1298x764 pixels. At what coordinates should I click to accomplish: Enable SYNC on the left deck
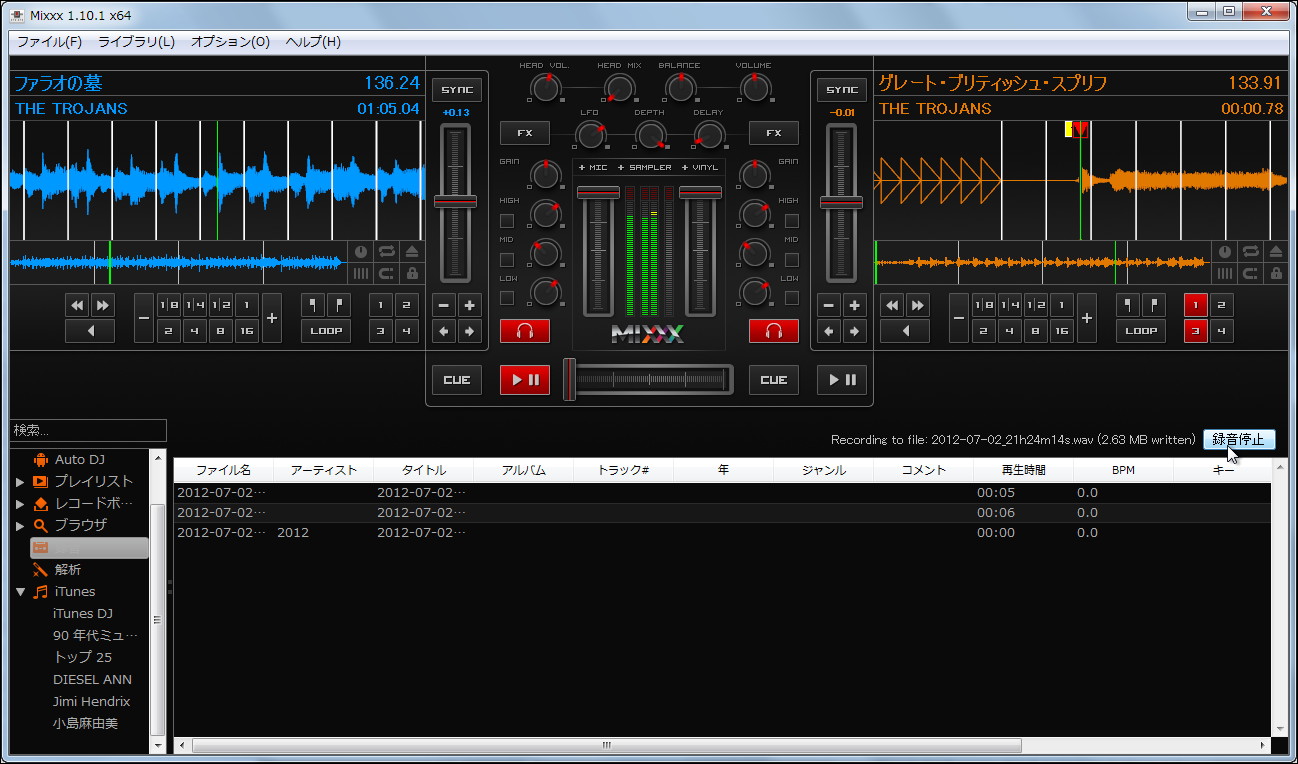point(456,89)
